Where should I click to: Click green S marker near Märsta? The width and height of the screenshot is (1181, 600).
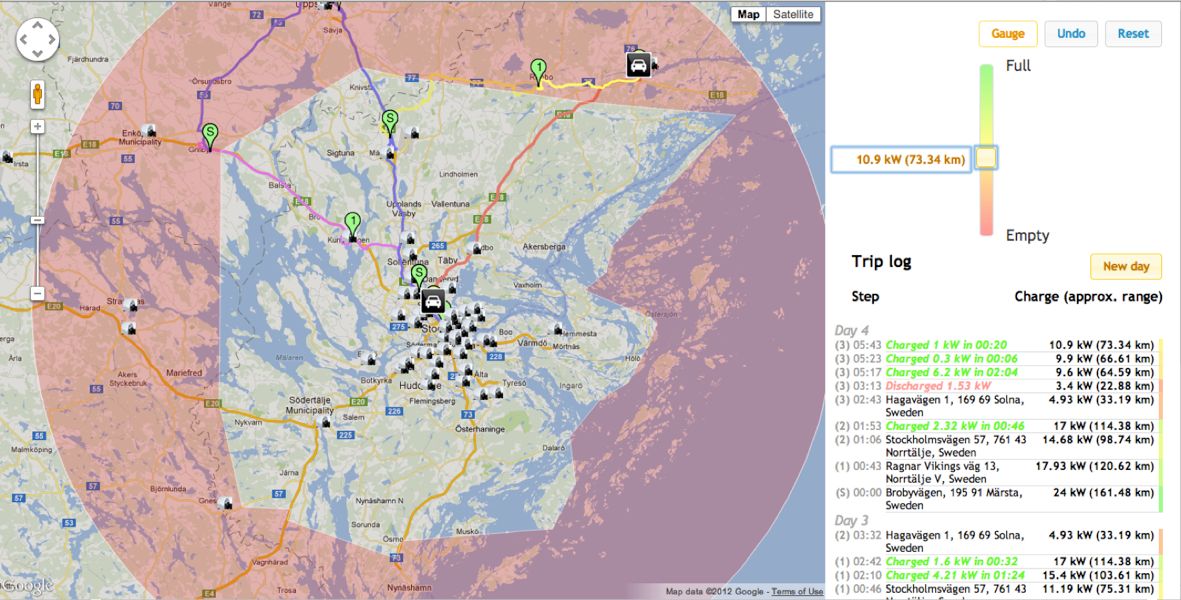click(x=389, y=121)
